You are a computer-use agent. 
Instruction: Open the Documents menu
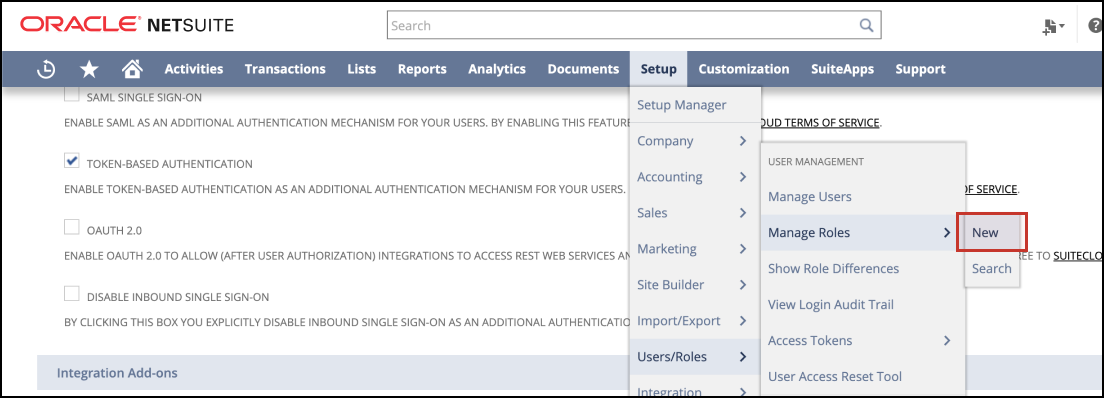(x=584, y=69)
